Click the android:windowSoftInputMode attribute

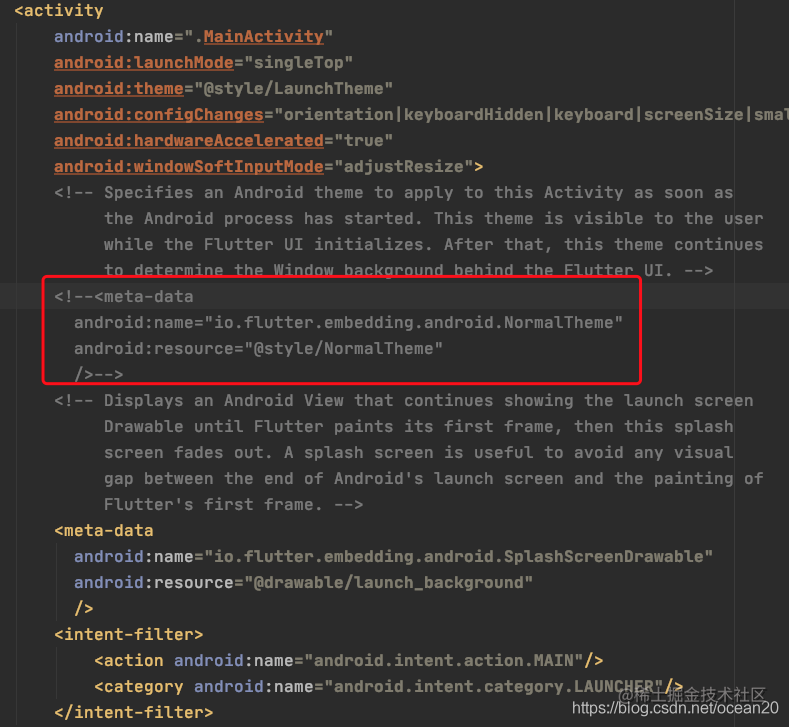point(189,167)
